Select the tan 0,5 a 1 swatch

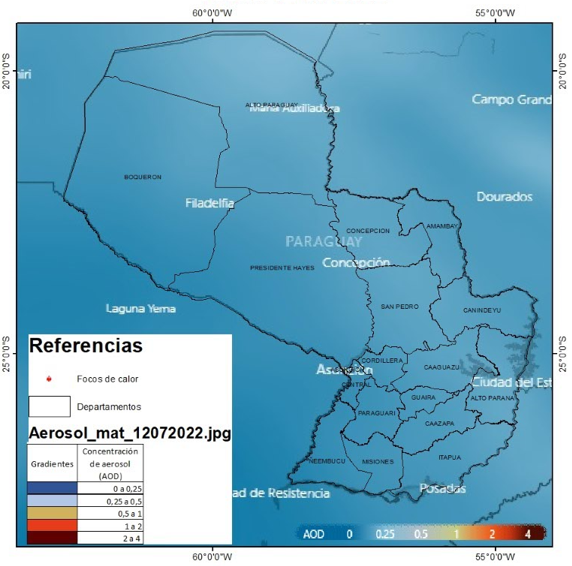pyautogui.click(x=52, y=513)
